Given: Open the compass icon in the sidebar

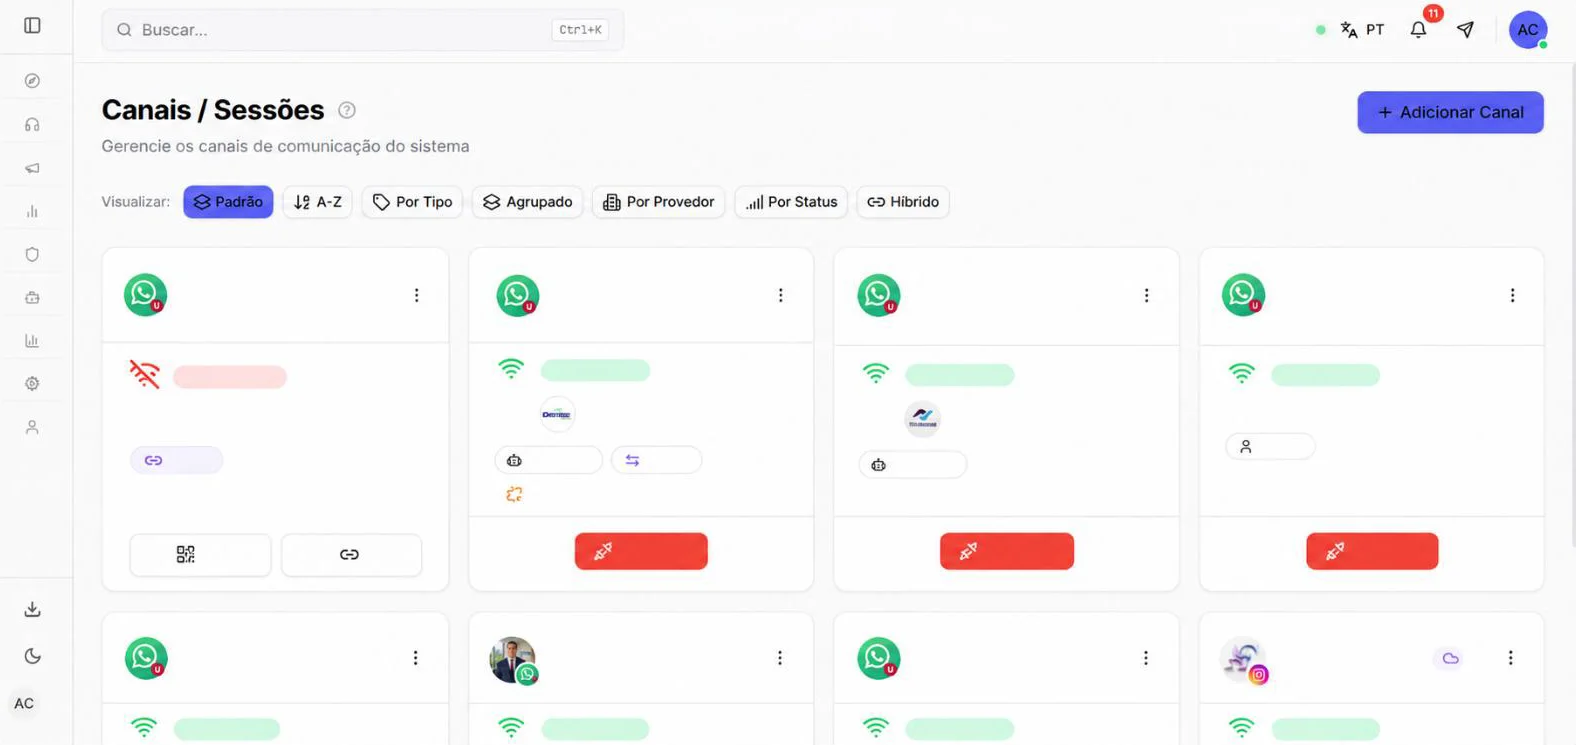Looking at the screenshot, I should coord(32,81).
